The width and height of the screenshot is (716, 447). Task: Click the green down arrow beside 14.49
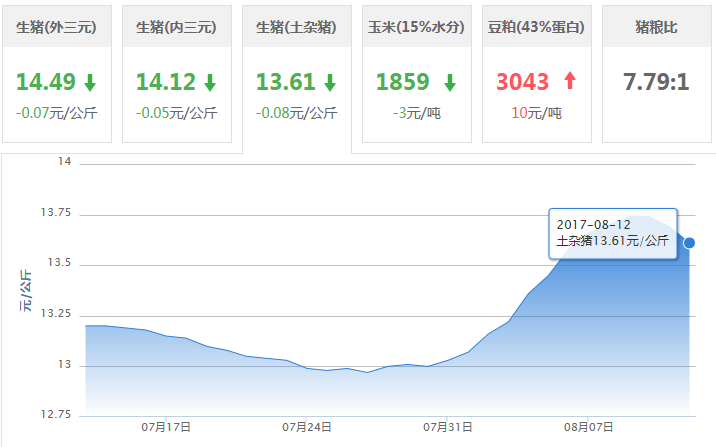[x=90, y=82]
